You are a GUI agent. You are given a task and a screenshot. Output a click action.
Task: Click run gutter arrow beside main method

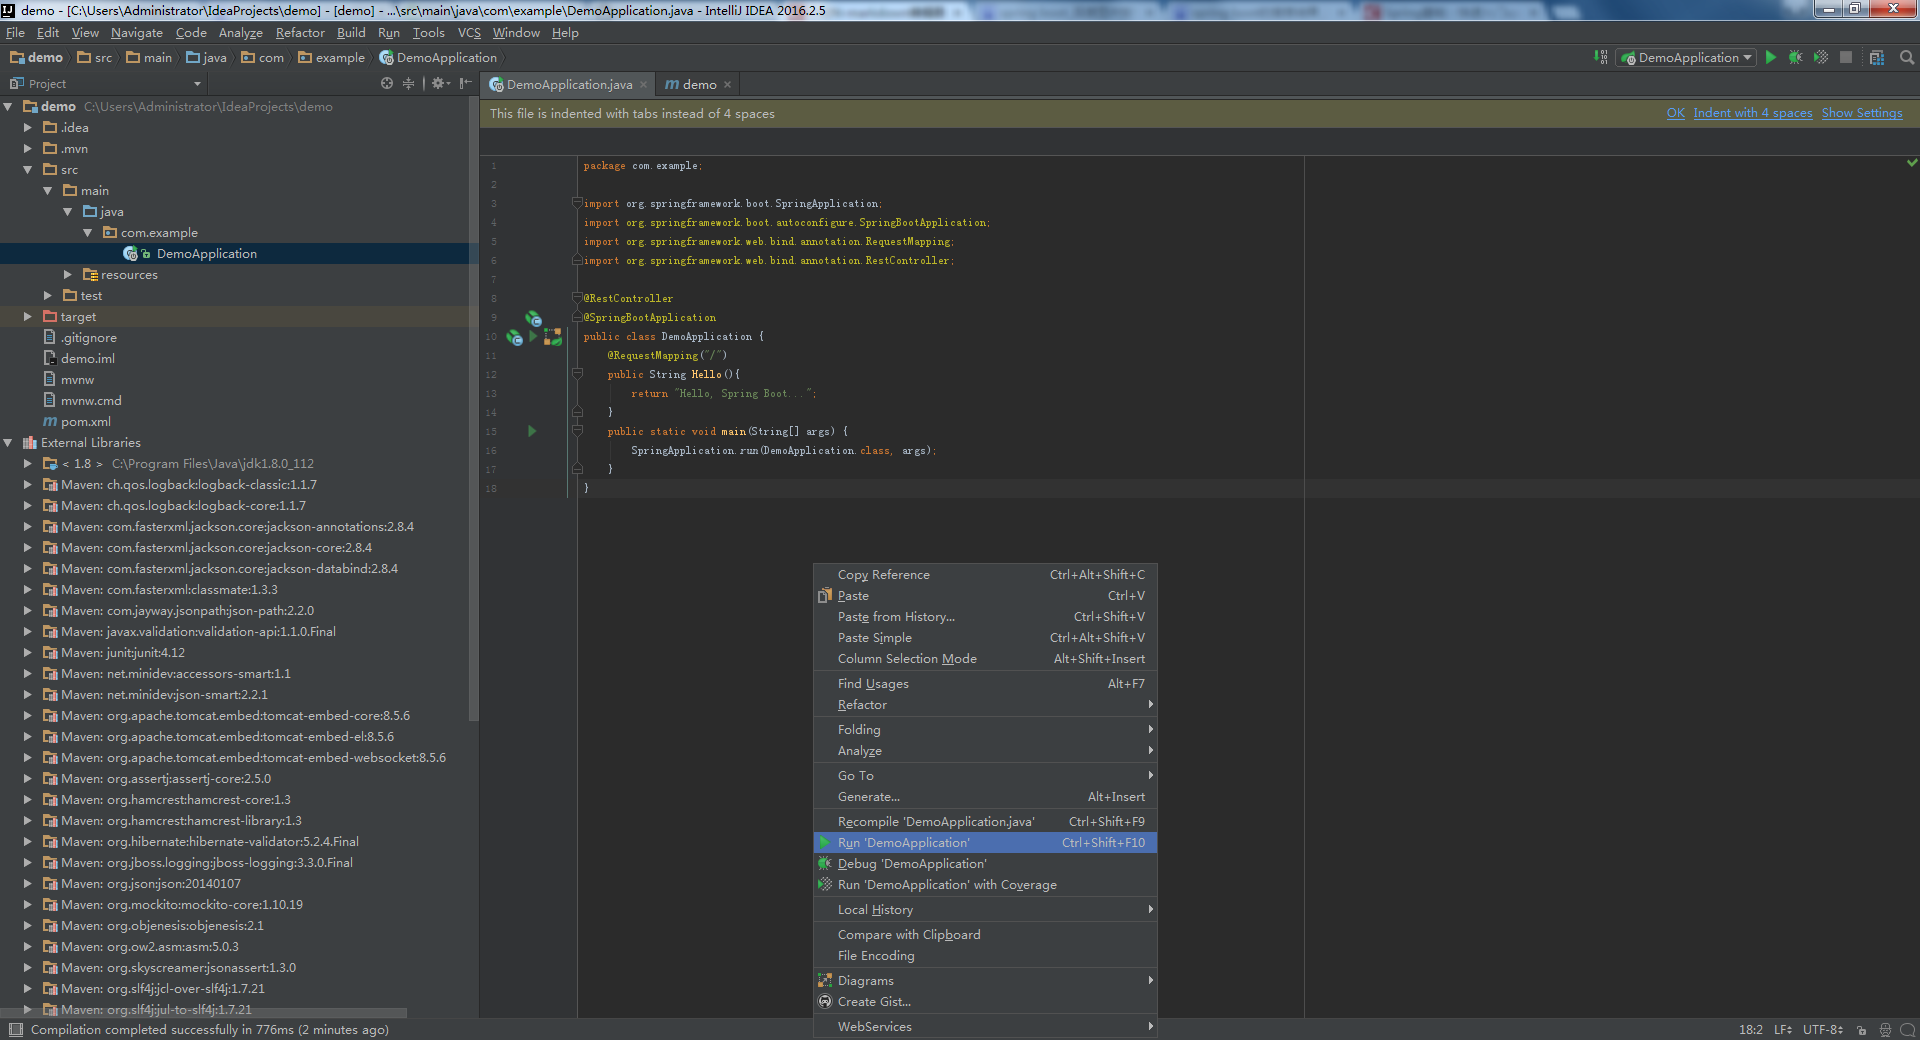click(532, 431)
